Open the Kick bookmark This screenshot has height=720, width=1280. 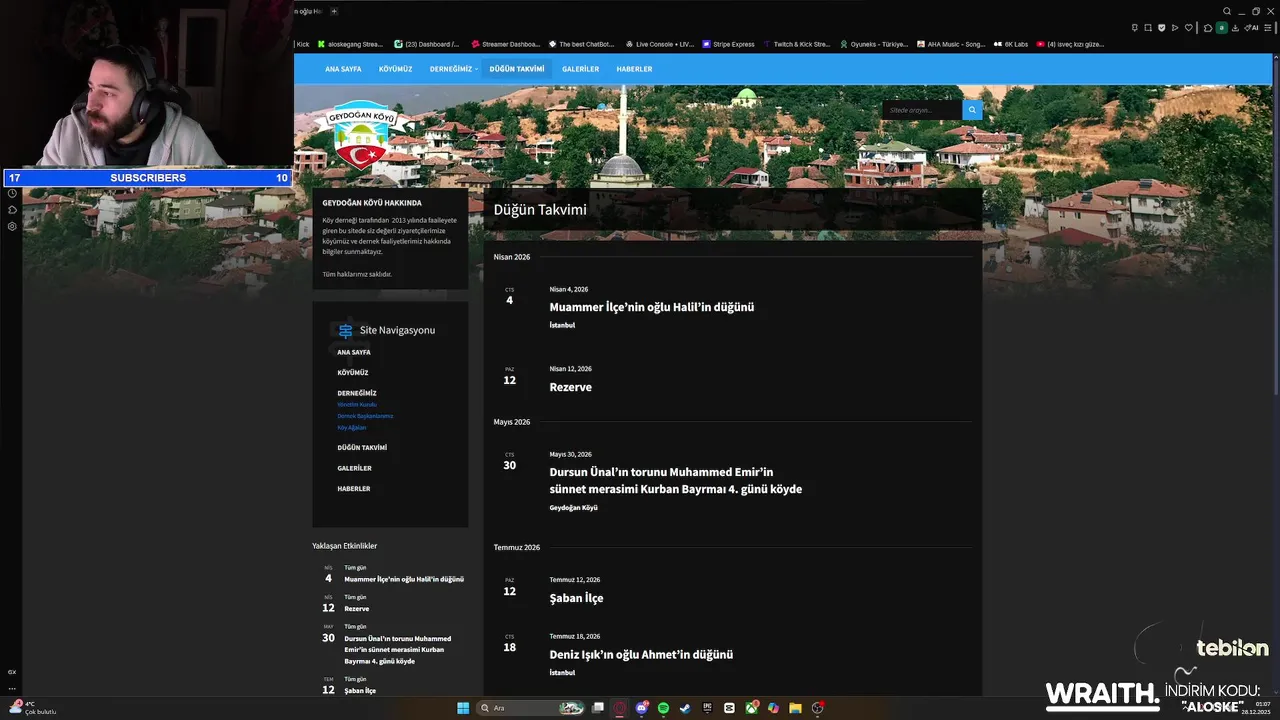pos(302,44)
